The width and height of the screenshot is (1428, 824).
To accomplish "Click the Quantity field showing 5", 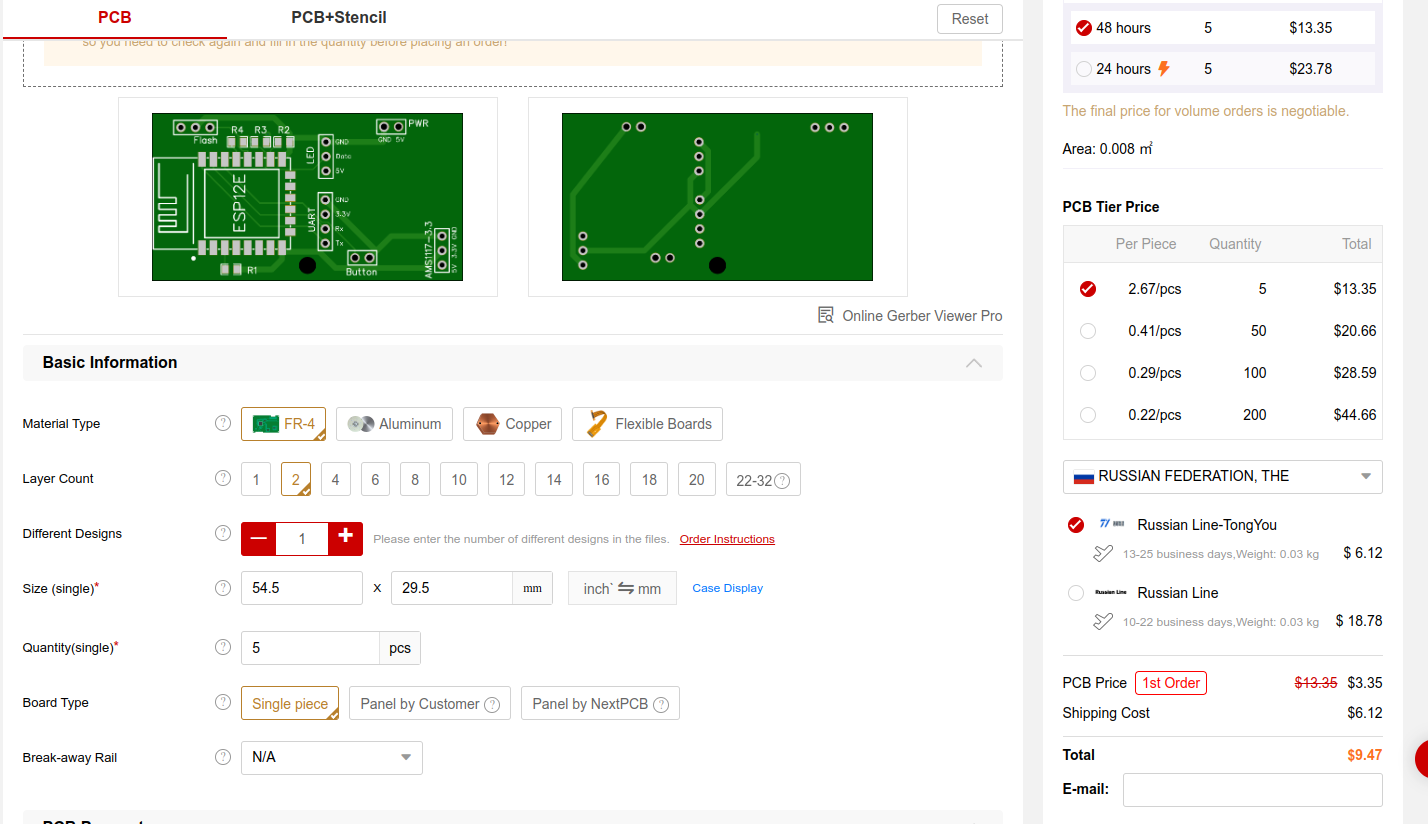I will click(310, 648).
